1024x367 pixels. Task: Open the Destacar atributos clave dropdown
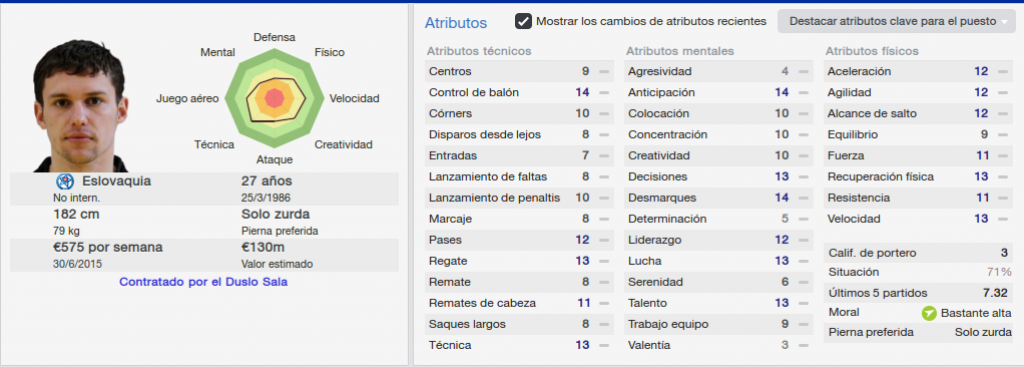tap(896, 22)
